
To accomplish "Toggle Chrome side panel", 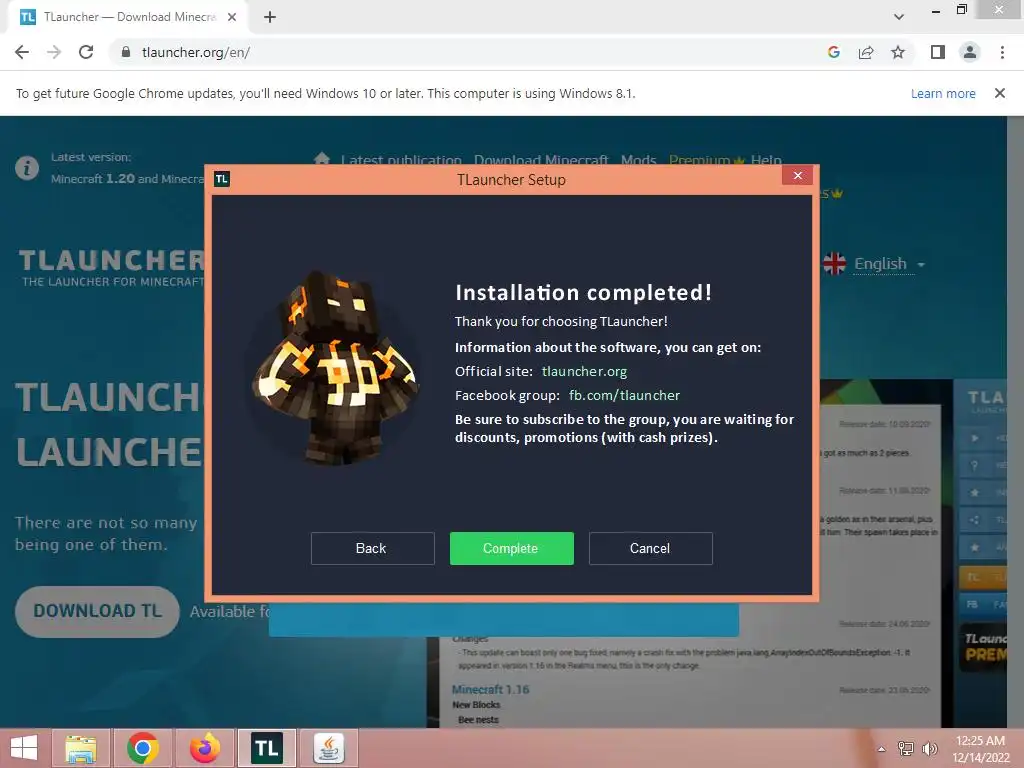I will 938,52.
